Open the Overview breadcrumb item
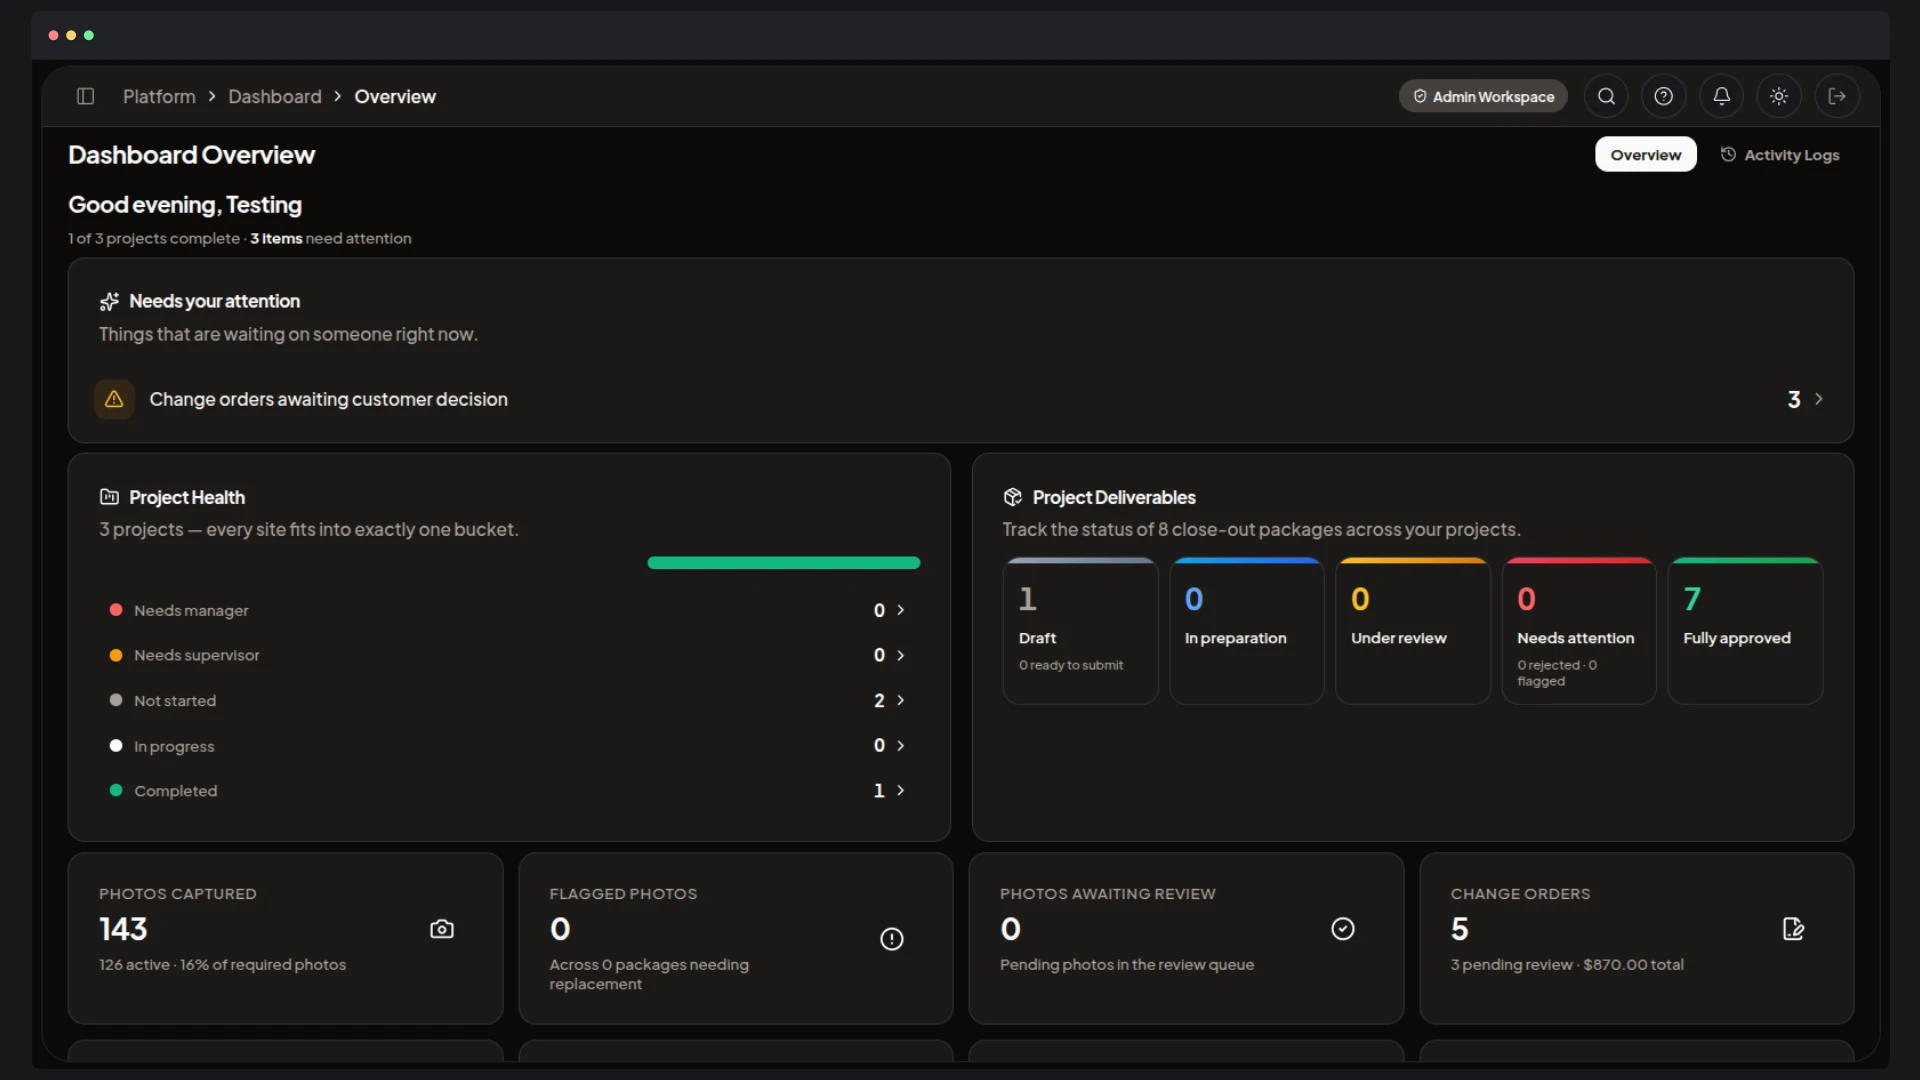 [x=395, y=96]
